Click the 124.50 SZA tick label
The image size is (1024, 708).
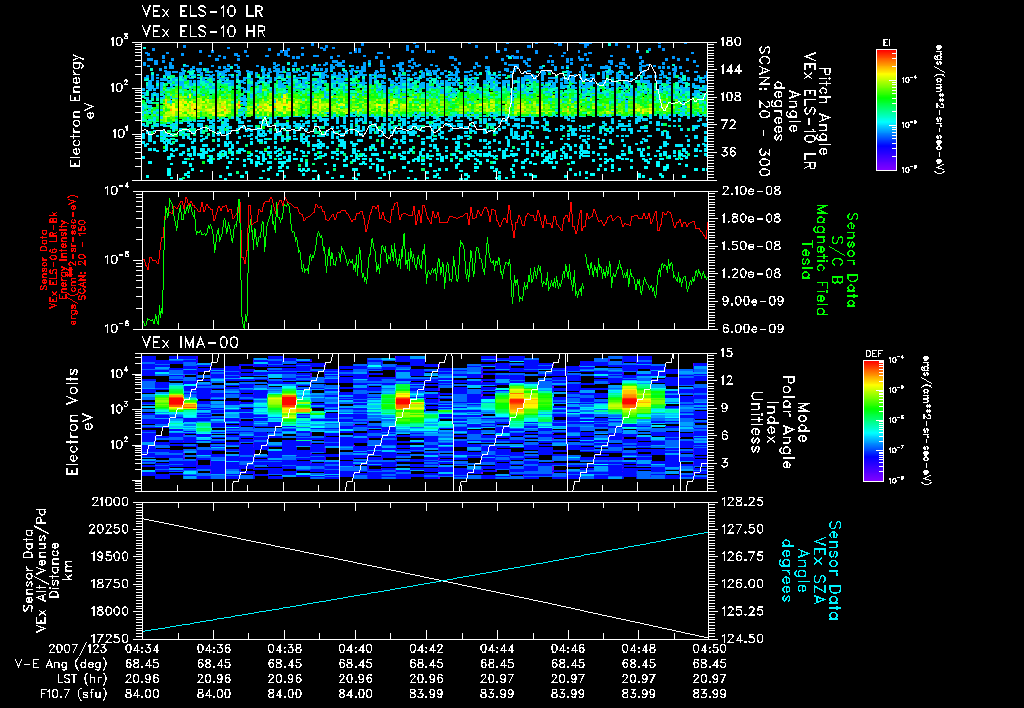(x=741, y=639)
